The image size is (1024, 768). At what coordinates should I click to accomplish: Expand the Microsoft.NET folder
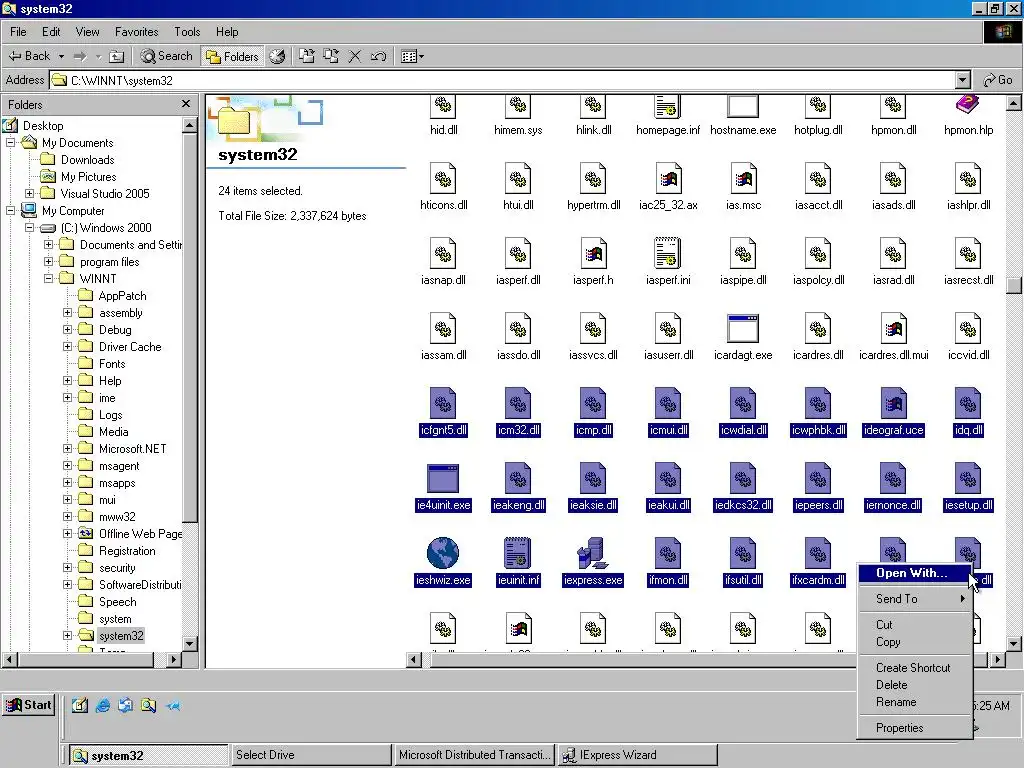coord(67,449)
